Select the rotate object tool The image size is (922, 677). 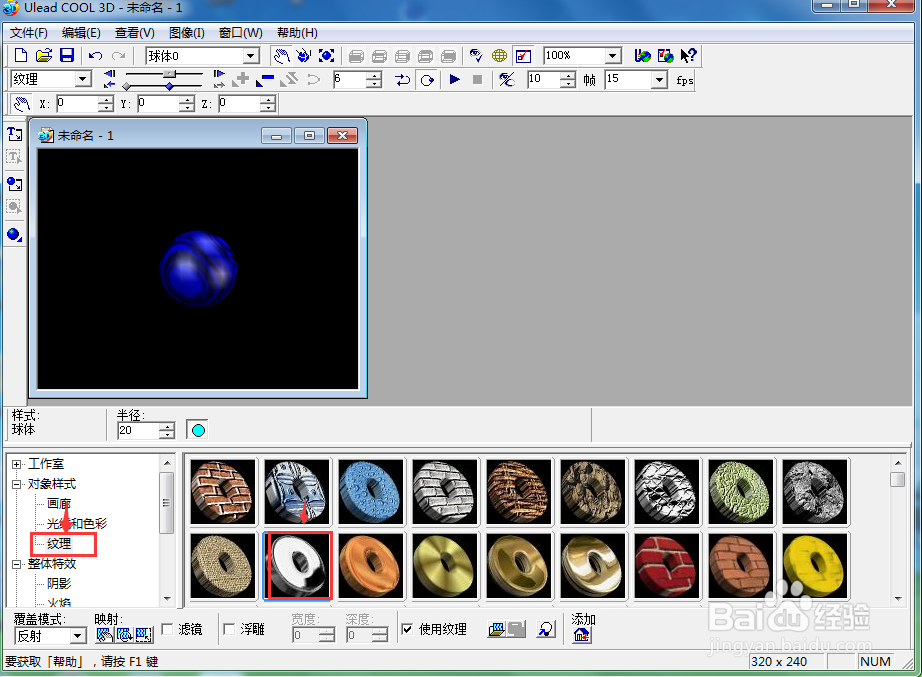pyautogui.click(x=303, y=56)
